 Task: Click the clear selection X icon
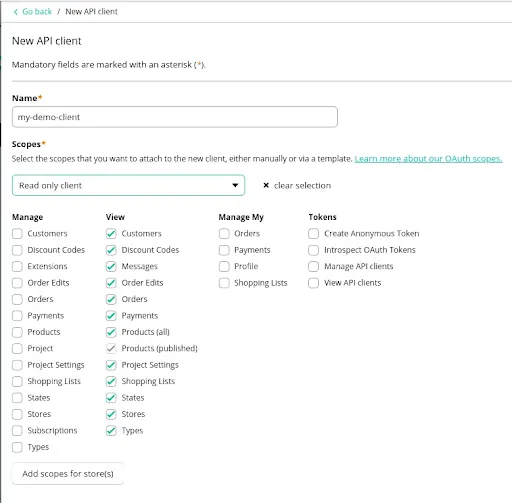click(266, 185)
